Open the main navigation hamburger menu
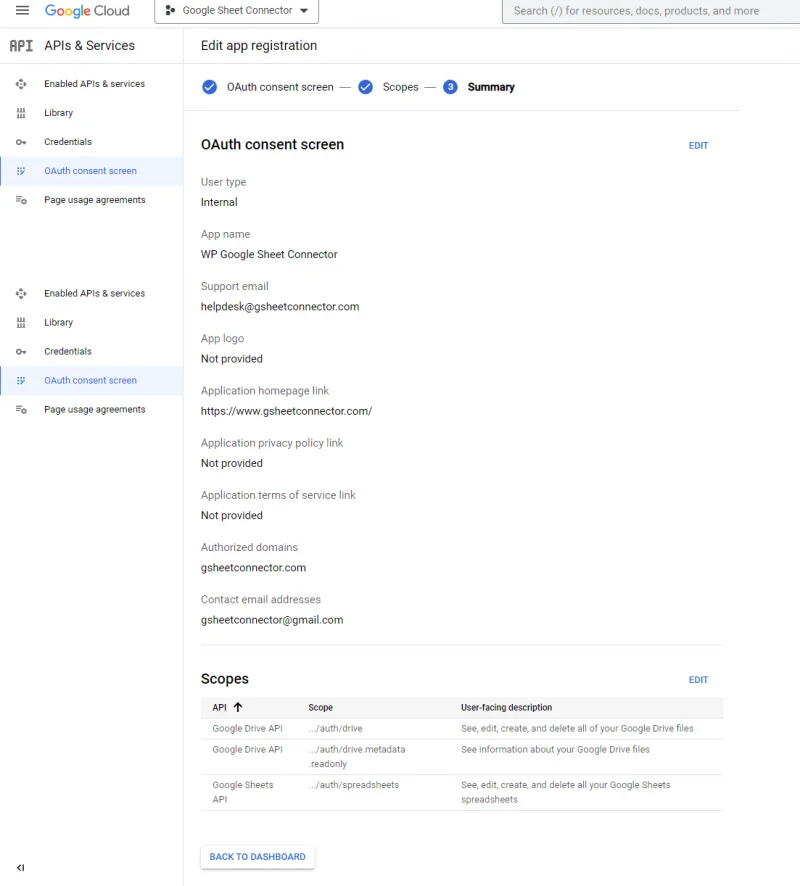This screenshot has width=800, height=886. 22,10
